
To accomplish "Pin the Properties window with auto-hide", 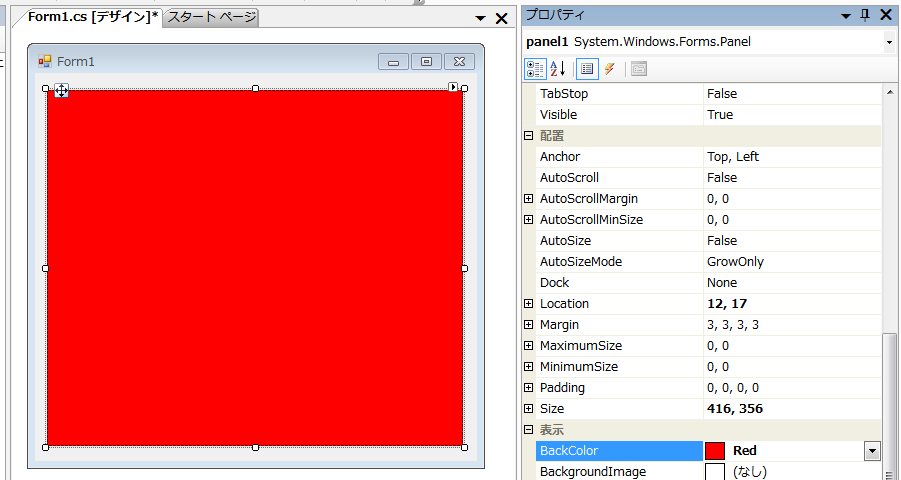I will [x=865, y=15].
